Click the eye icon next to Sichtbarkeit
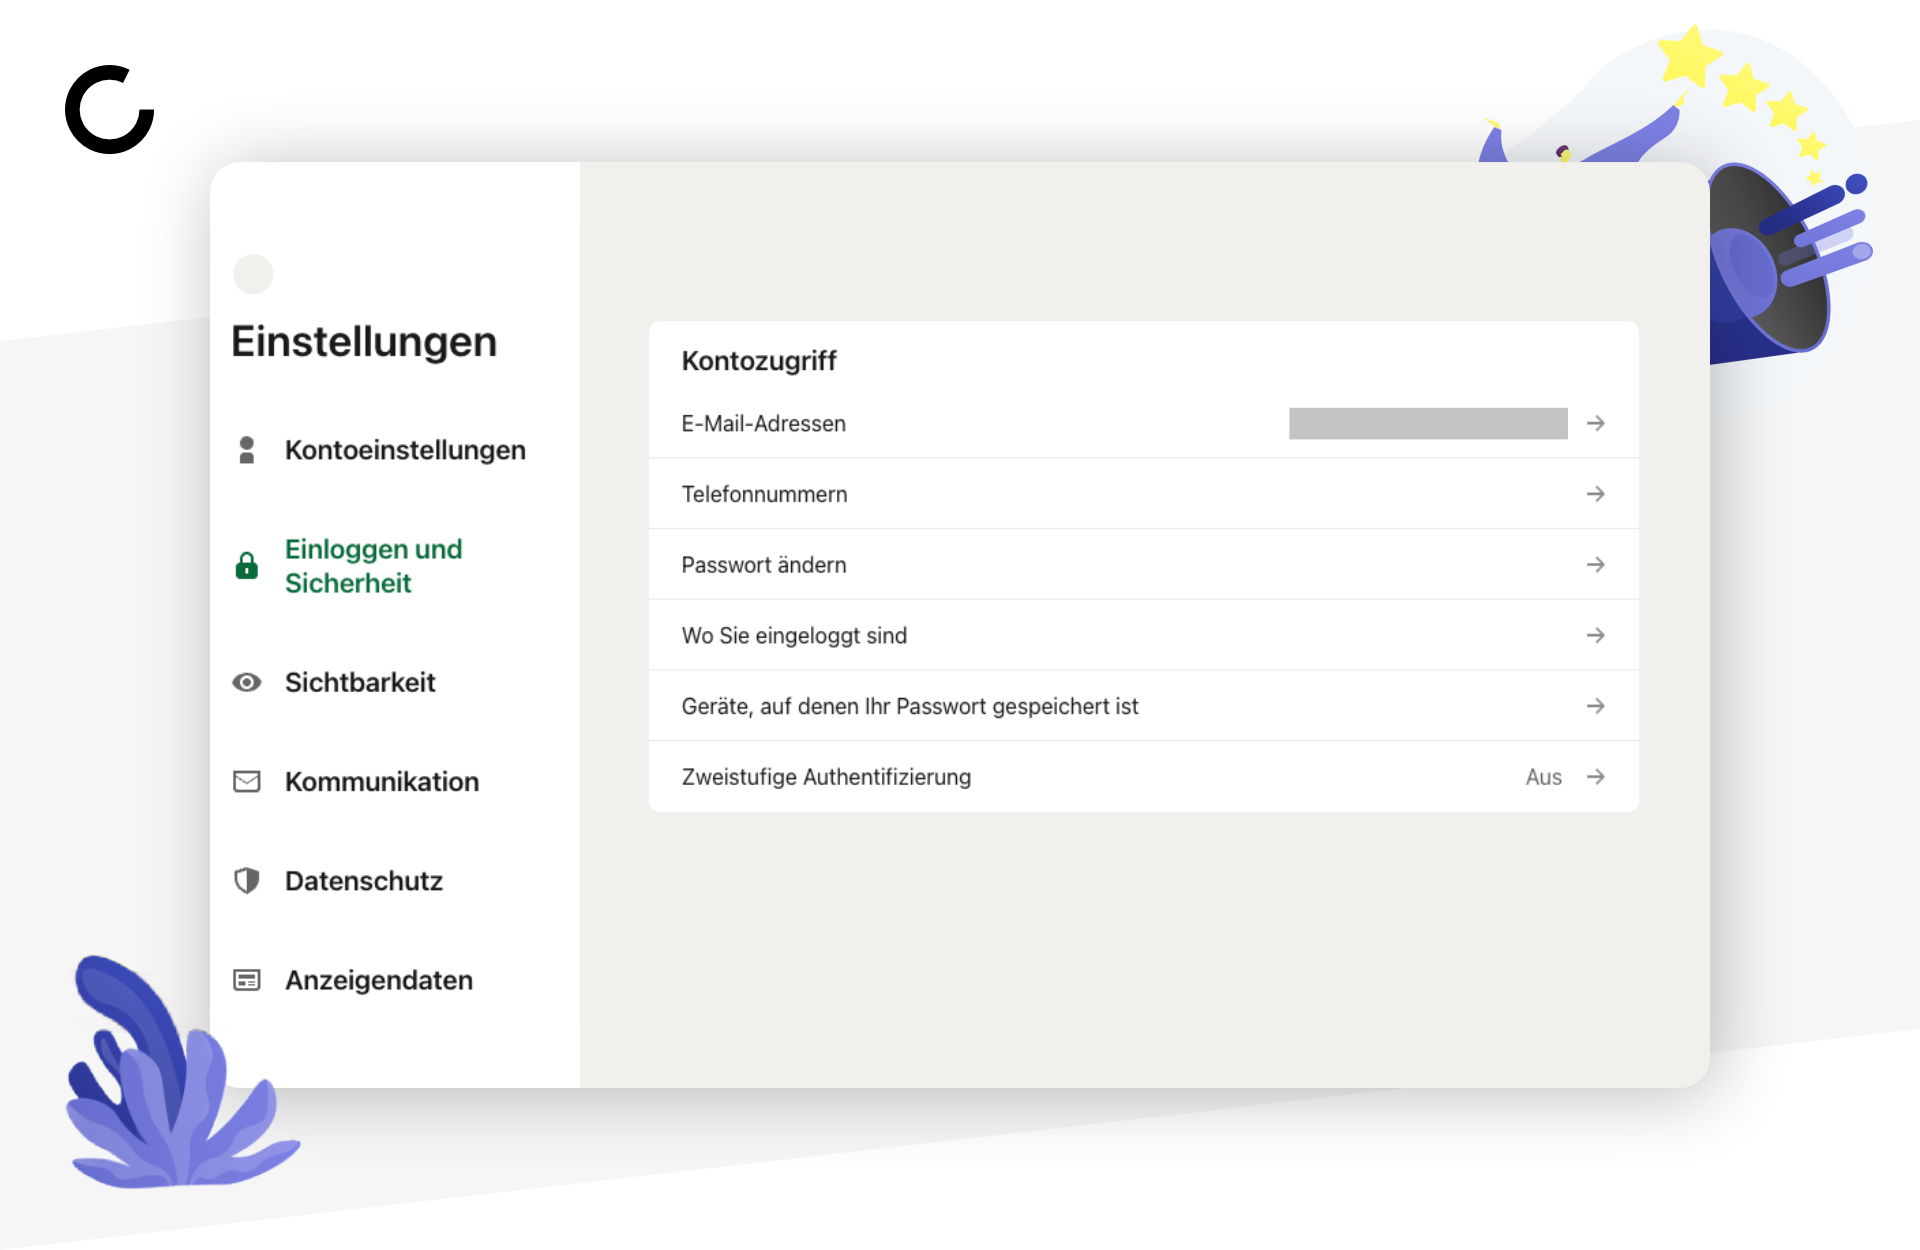Image resolution: width=1920 pixels, height=1250 pixels. [247, 682]
